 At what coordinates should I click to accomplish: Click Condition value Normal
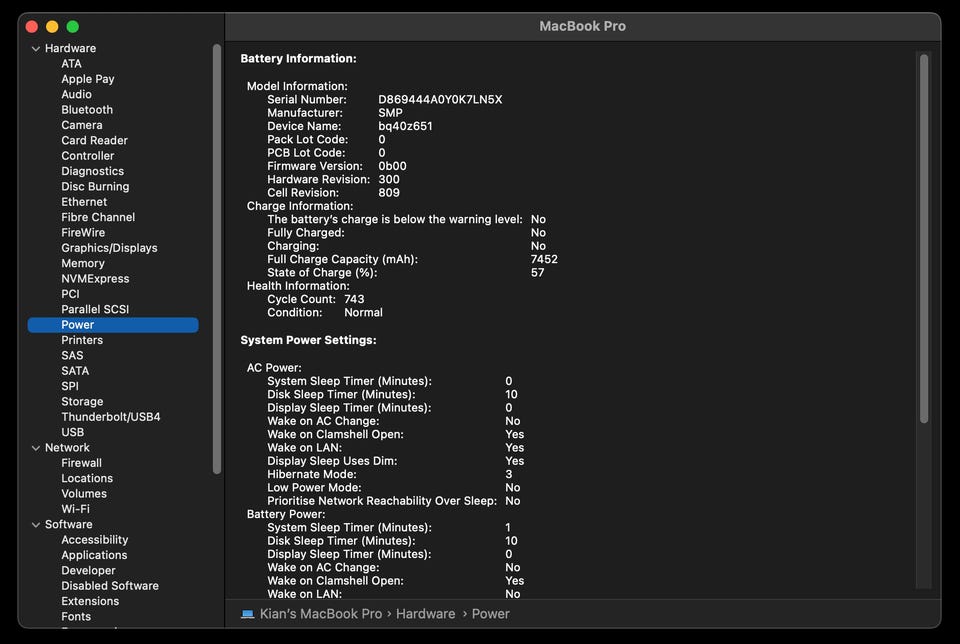click(x=363, y=313)
